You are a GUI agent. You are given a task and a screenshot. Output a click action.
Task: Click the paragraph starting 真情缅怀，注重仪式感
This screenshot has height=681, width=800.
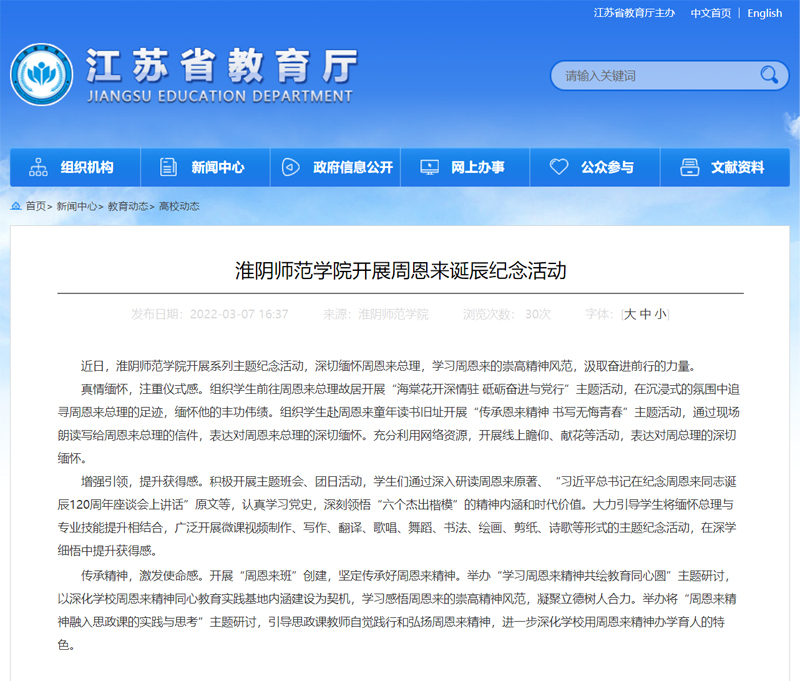pos(398,423)
